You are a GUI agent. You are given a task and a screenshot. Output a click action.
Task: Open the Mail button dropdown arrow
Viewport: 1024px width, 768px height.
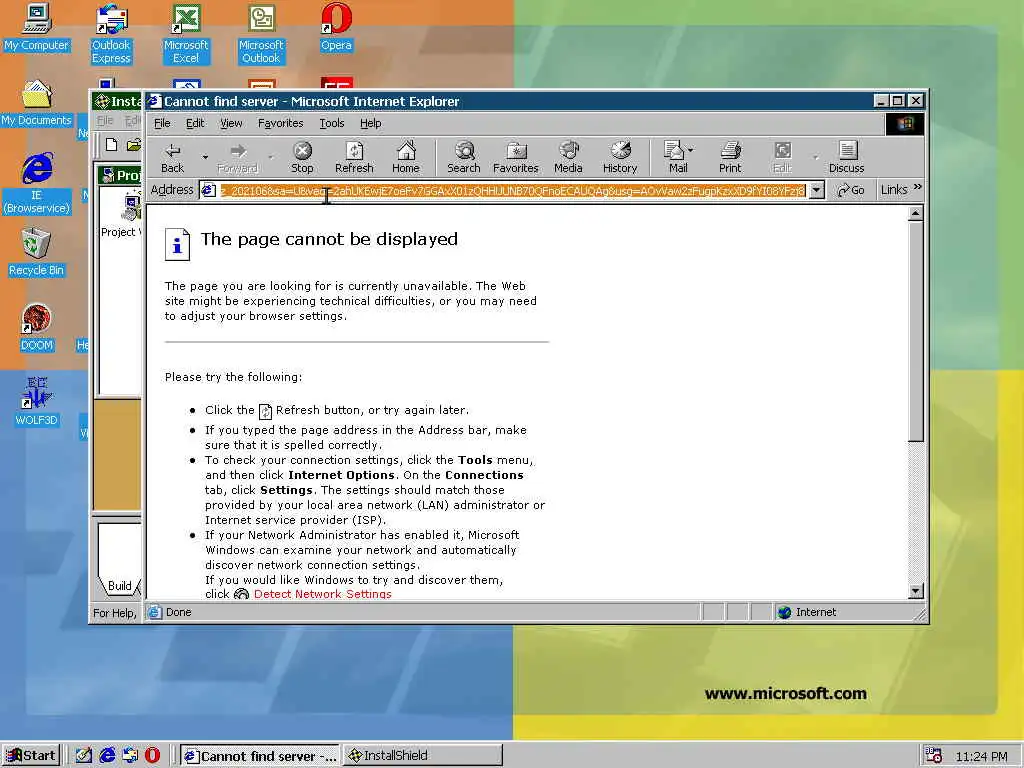point(691,150)
